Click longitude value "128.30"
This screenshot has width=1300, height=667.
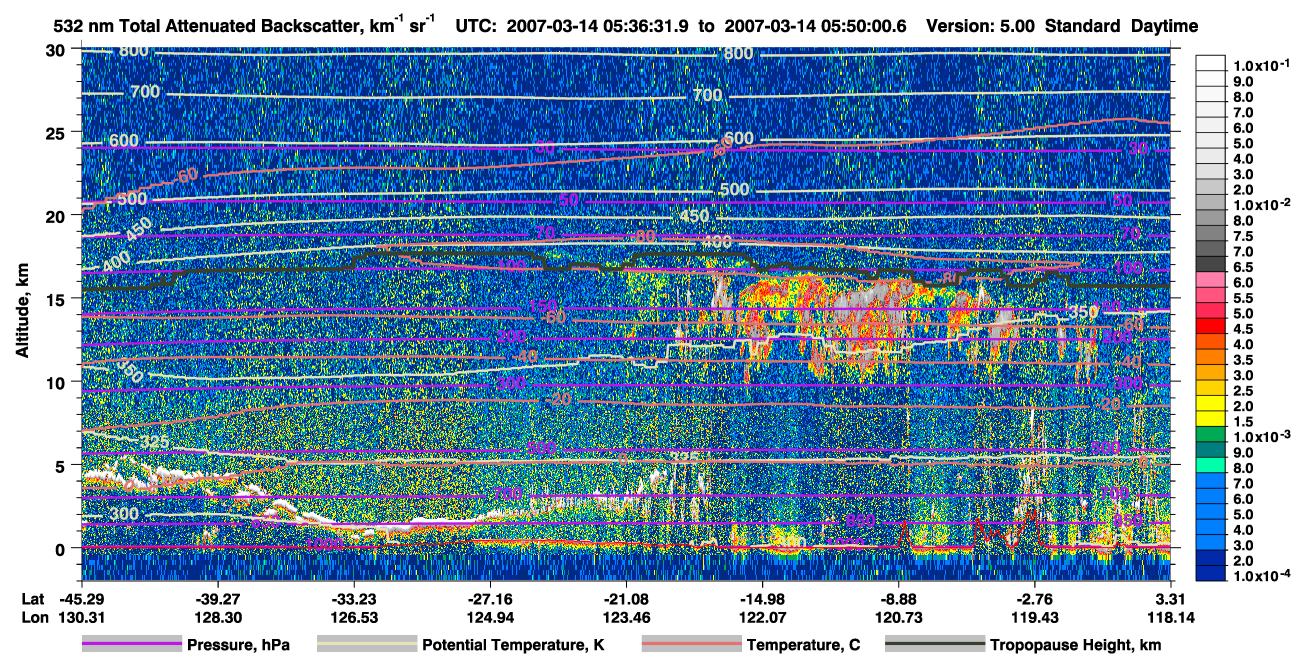(216, 618)
